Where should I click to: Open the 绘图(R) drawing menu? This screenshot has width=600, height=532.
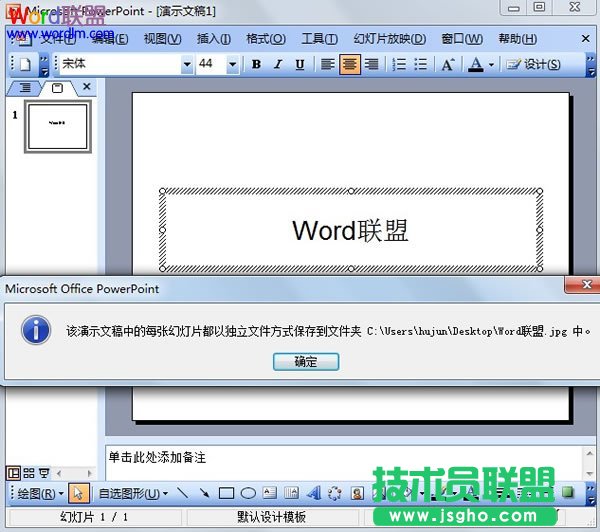(x=40, y=493)
